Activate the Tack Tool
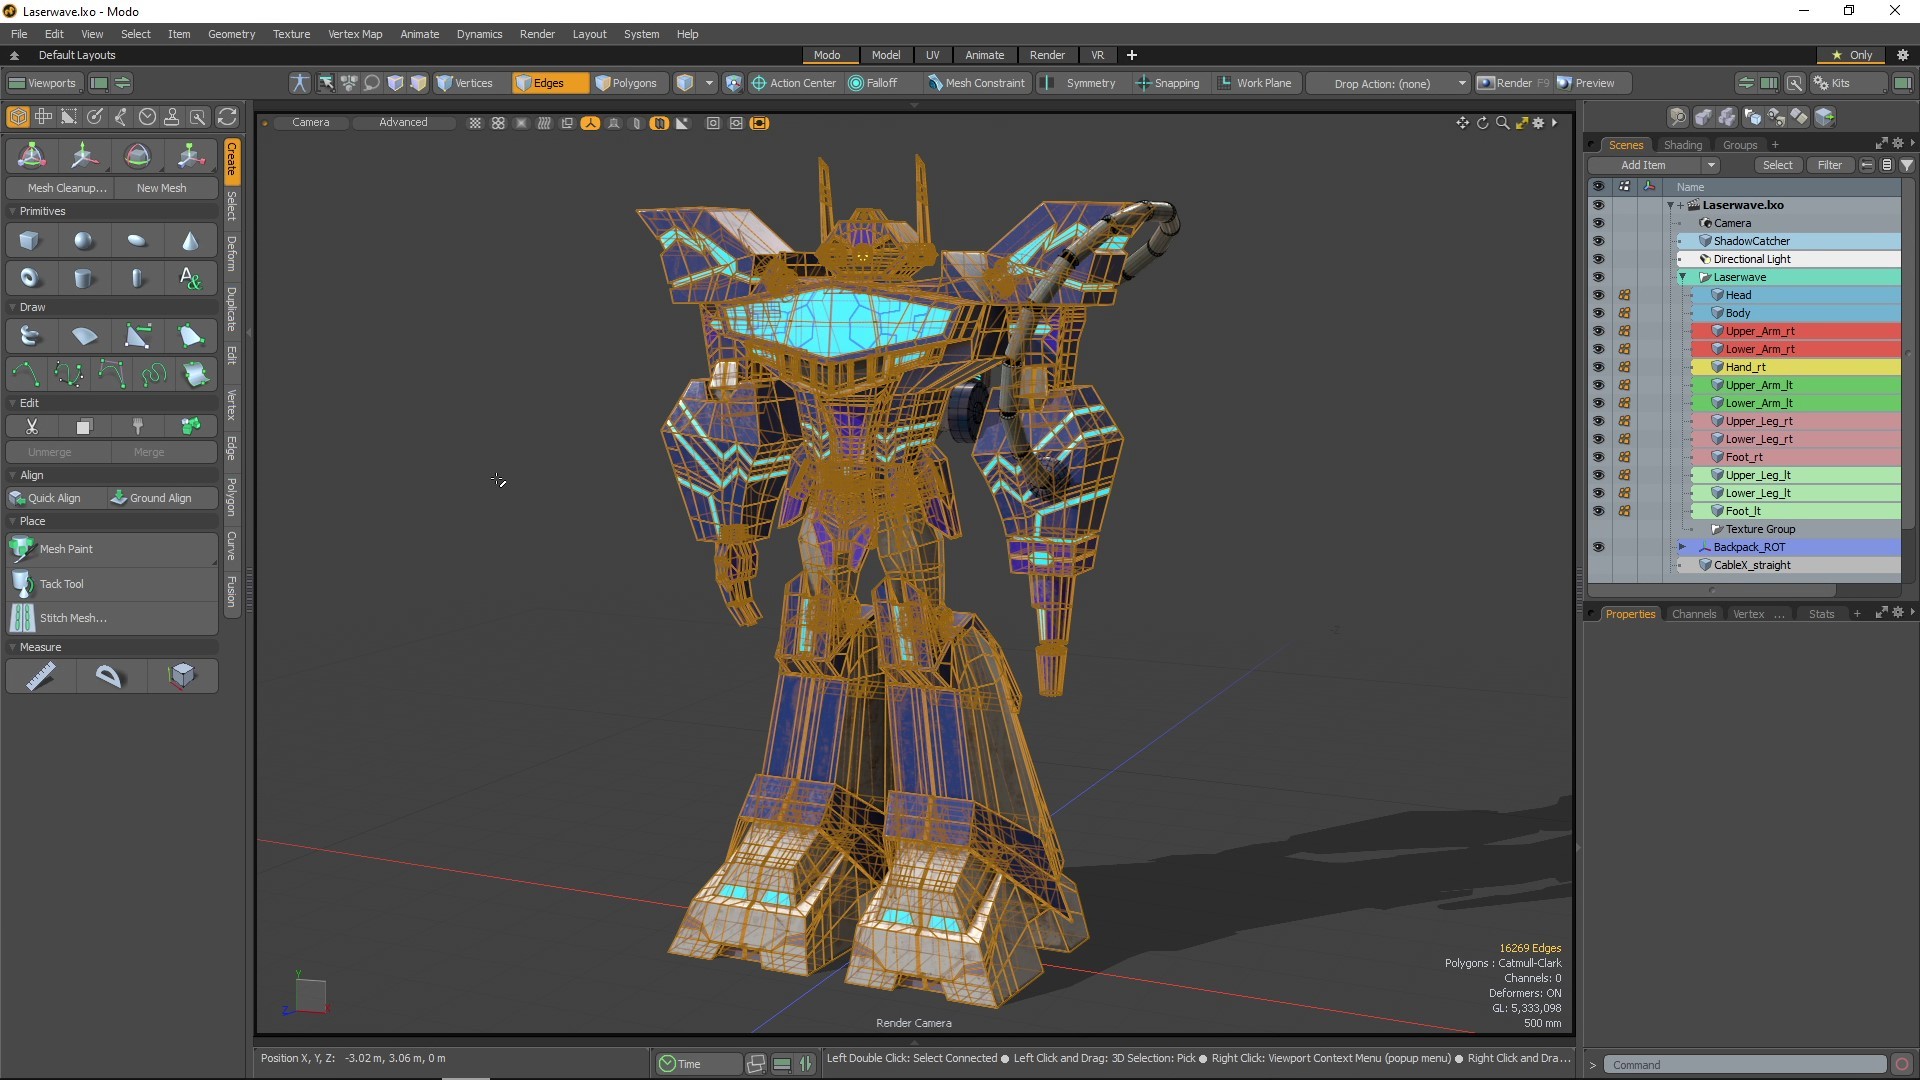Viewport: 1920px width, 1080px height. (x=62, y=584)
